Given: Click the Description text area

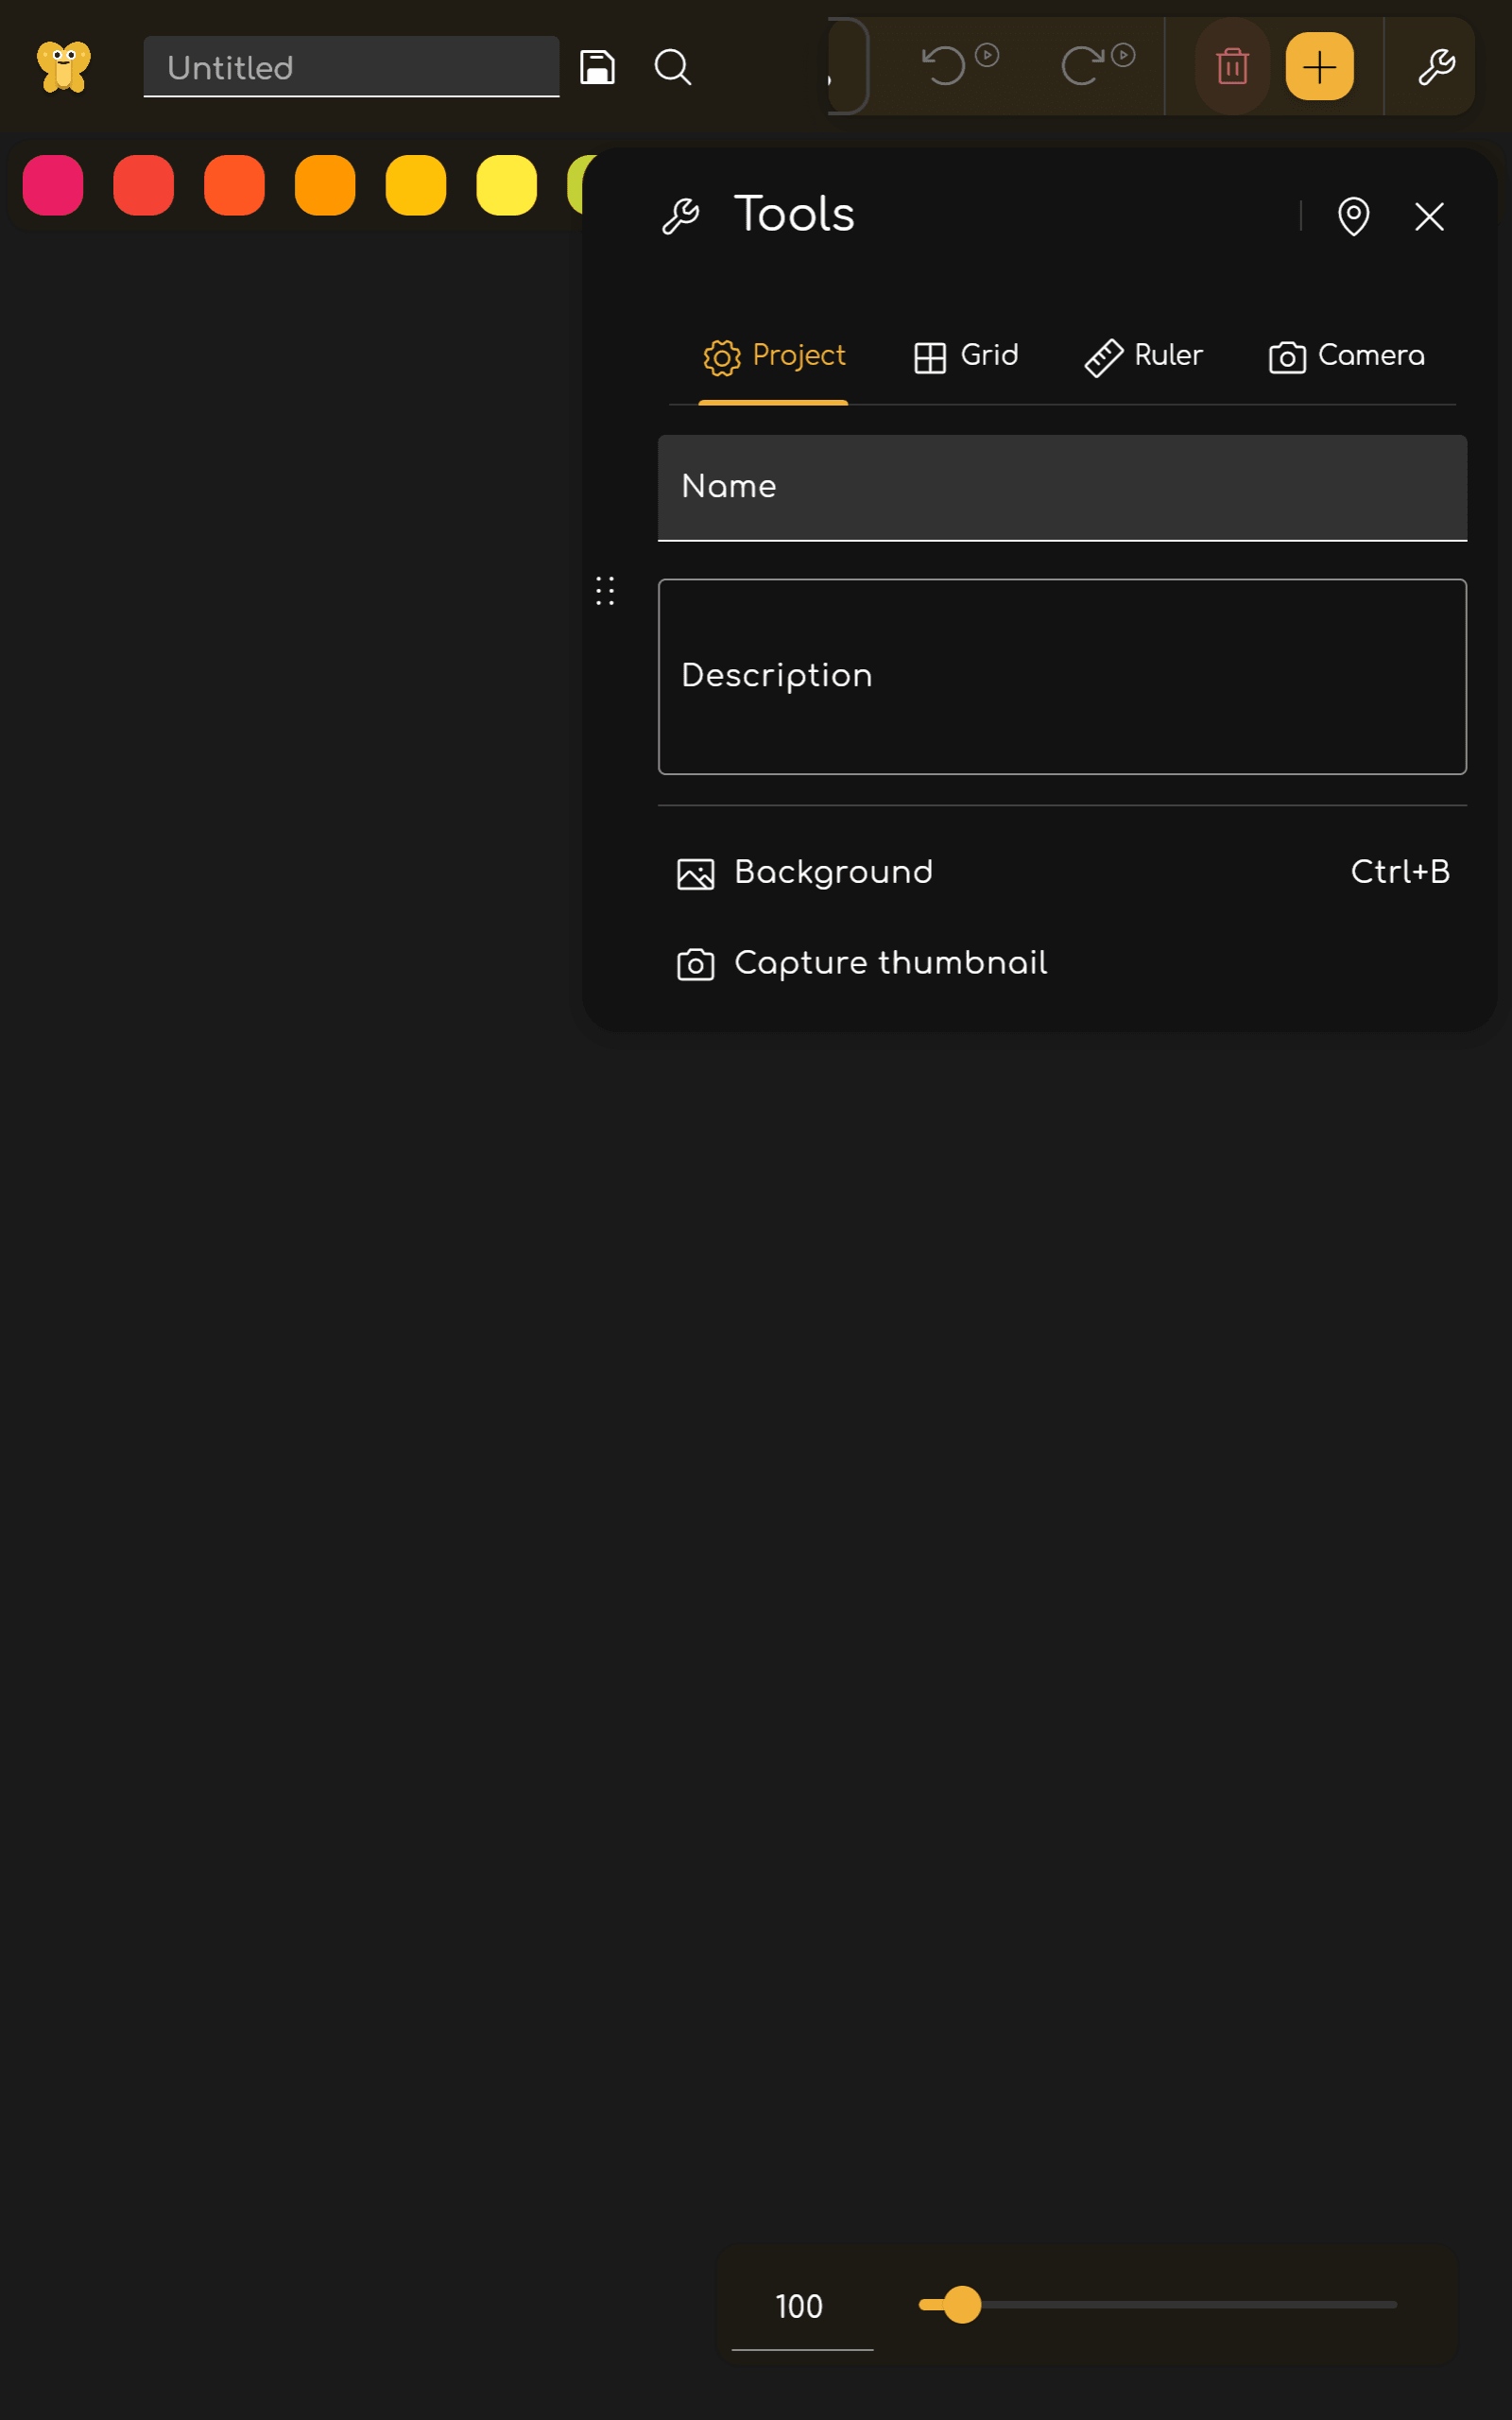Looking at the screenshot, I should pos(1062,676).
